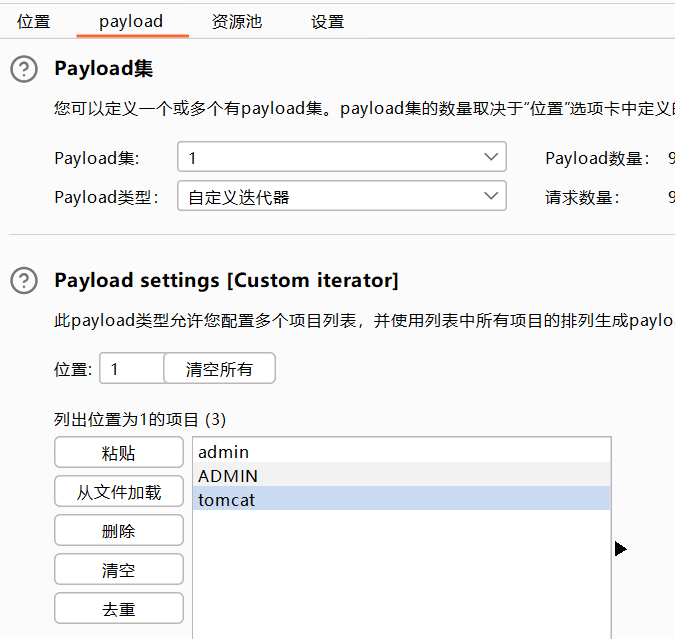Image resolution: width=675 pixels, height=639 pixels.
Task: Open the 资源池 tab
Action: pyautogui.click(x=237, y=21)
